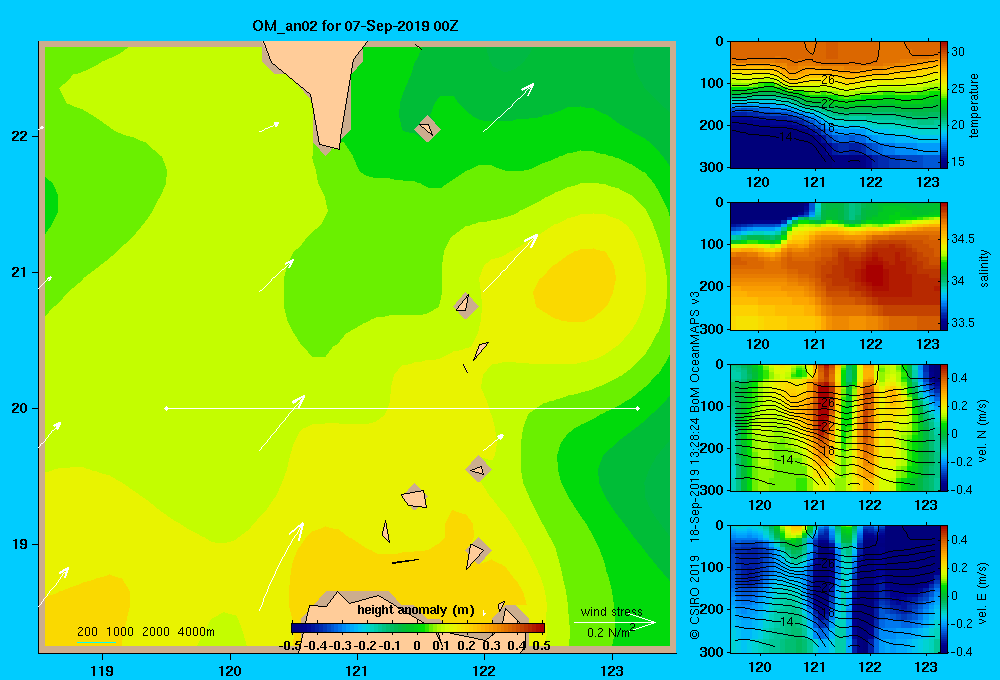
Task: Click the '300' depth label of temperature panel
Action: coord(711,167)
